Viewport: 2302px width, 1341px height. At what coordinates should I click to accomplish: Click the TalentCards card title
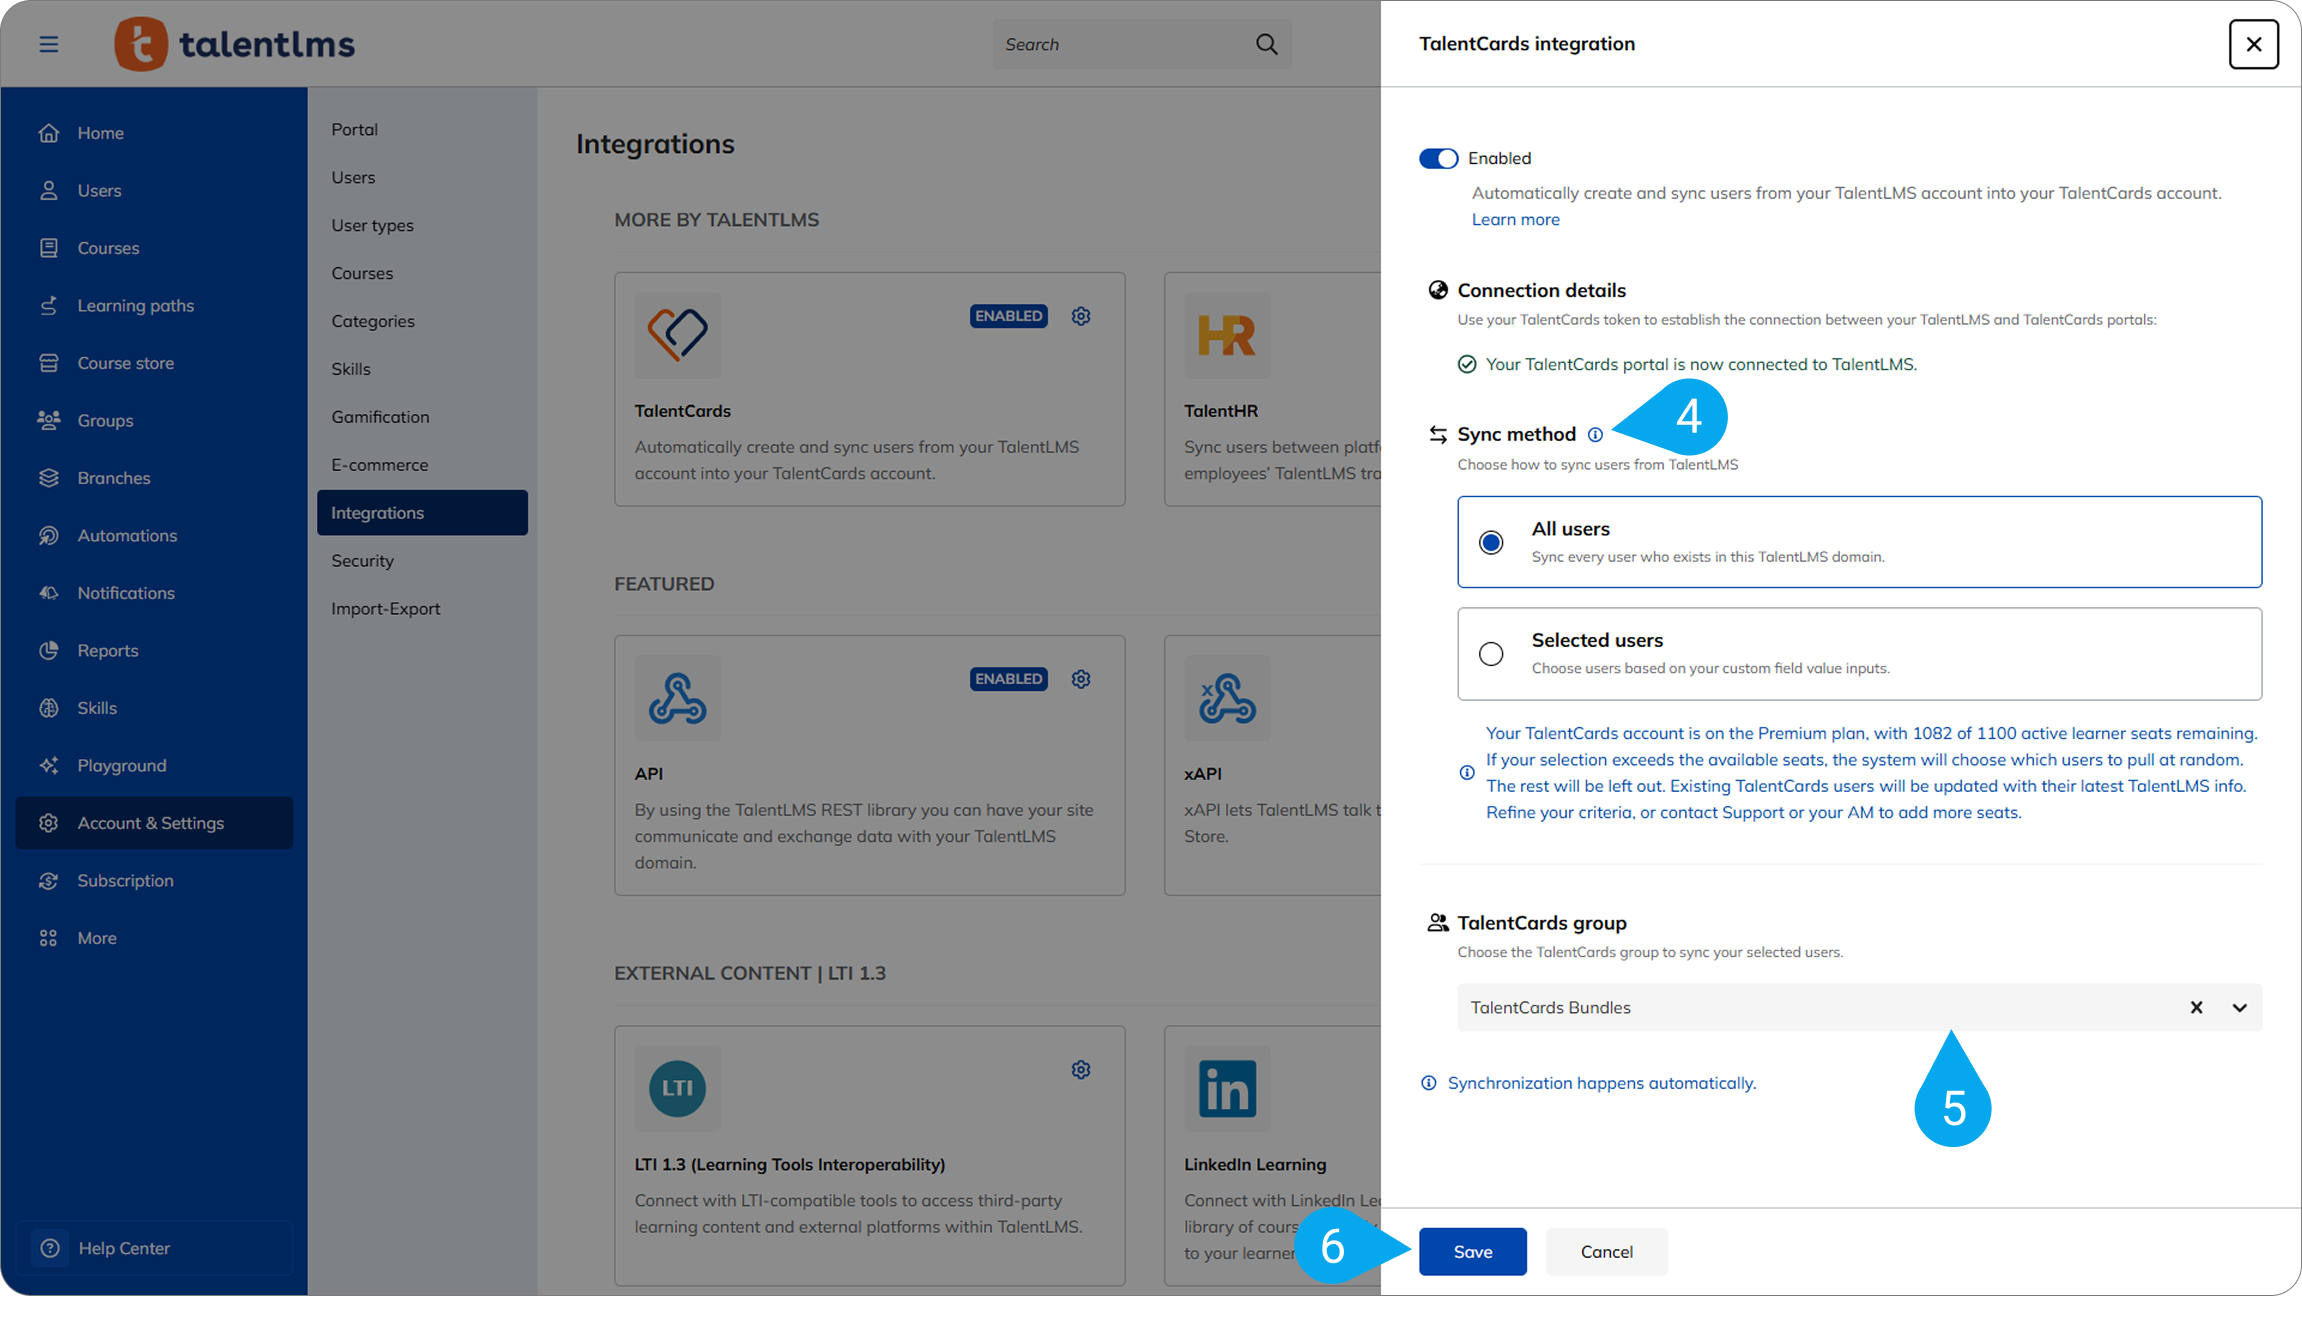tap(682, 411)
